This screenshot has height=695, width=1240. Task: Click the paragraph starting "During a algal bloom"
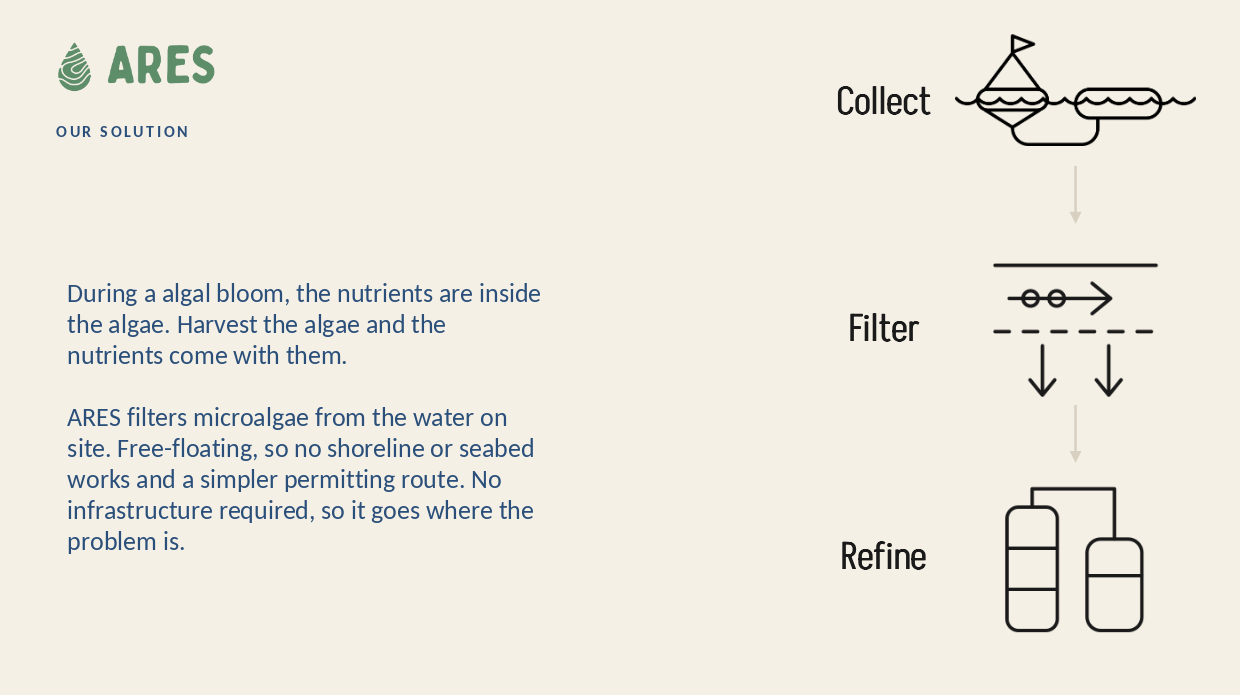pyautogui.click(x=304, y=324)
